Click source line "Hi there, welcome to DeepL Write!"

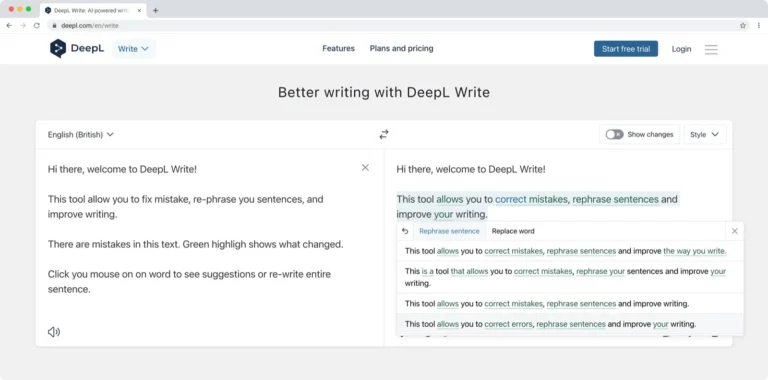coord(122,169)
